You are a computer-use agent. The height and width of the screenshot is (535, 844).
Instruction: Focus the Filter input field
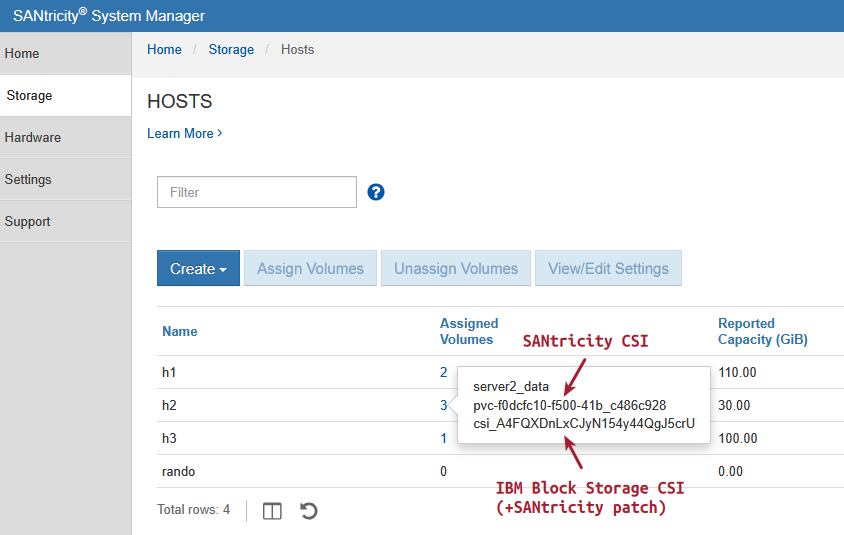[257, 192]
